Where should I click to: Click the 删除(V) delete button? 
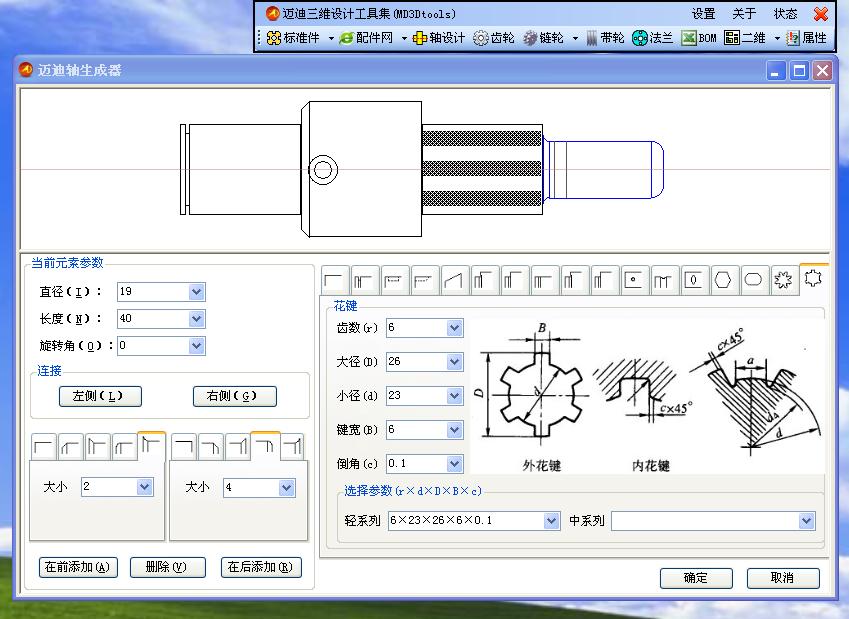pos(168,567)
